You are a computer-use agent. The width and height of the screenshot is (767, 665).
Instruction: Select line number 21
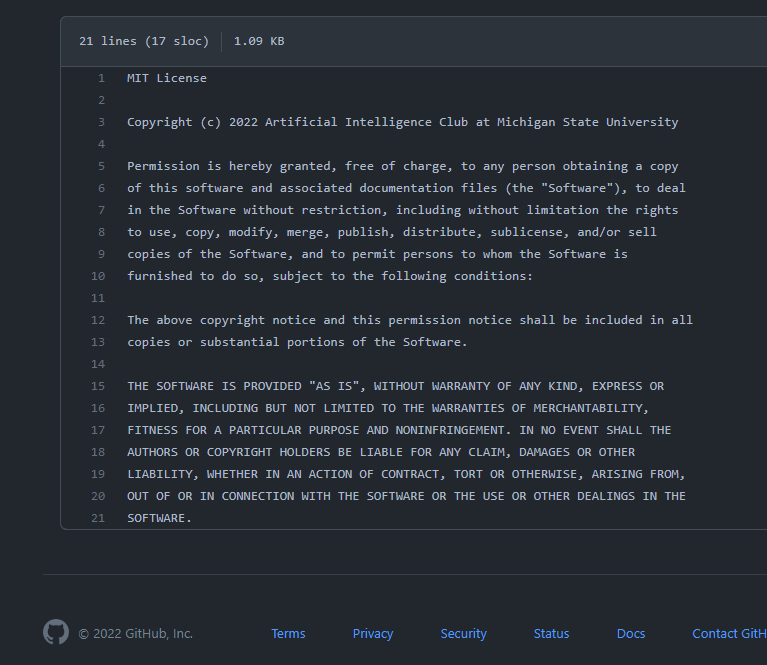pos(98,518)
